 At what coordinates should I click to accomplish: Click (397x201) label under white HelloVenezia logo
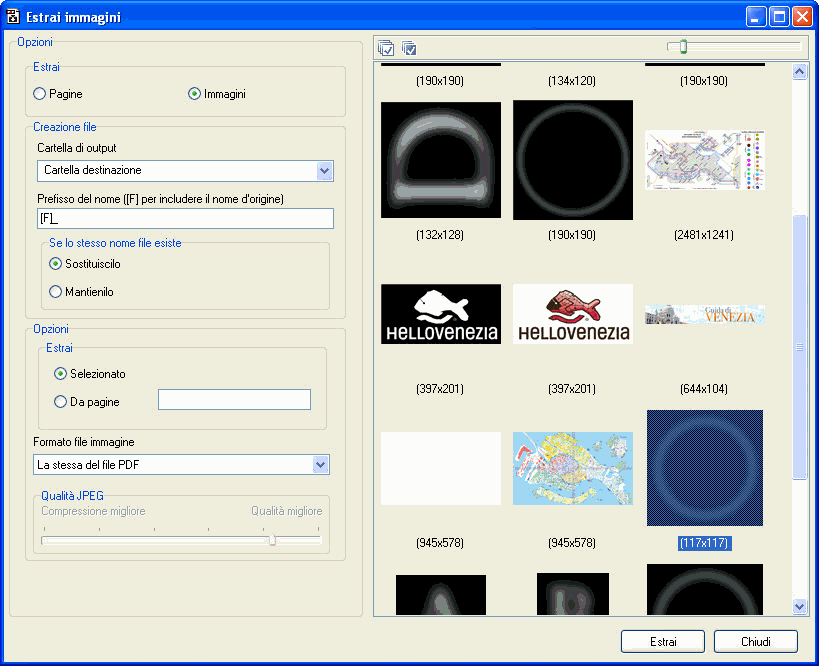(x=572, y=389)
